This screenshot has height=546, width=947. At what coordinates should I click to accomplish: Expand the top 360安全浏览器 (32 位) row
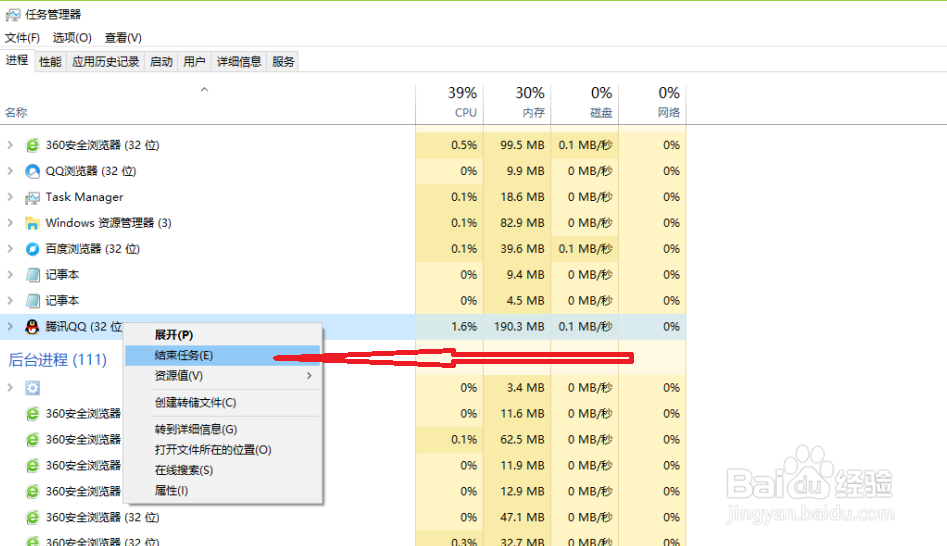coord(10,145)
